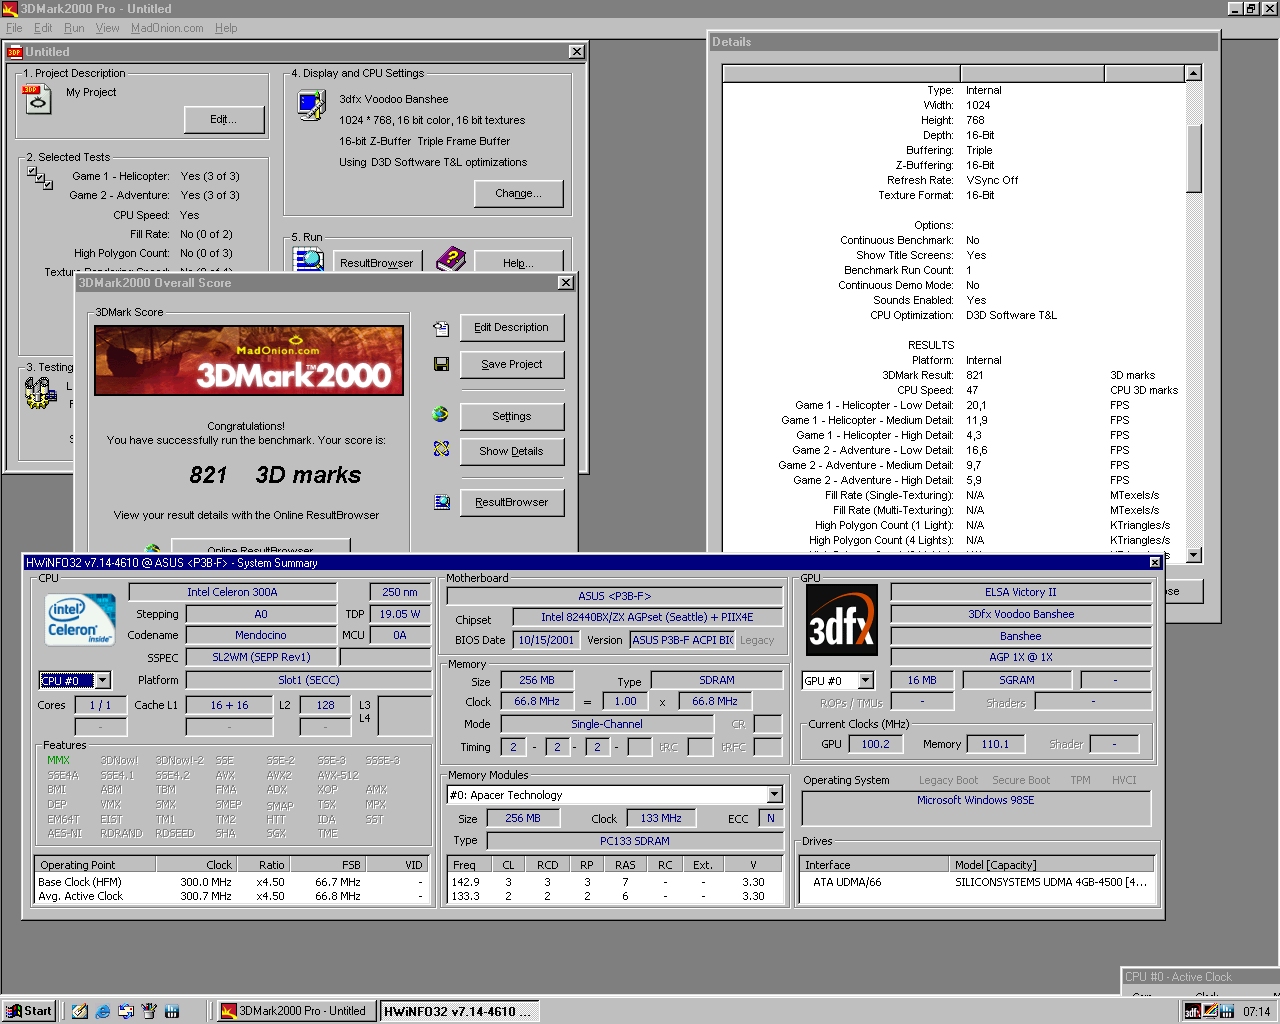This screenshot has height=1024, width=1280.
Task: Click the icon beside Show Details
Action: point(441,449)
